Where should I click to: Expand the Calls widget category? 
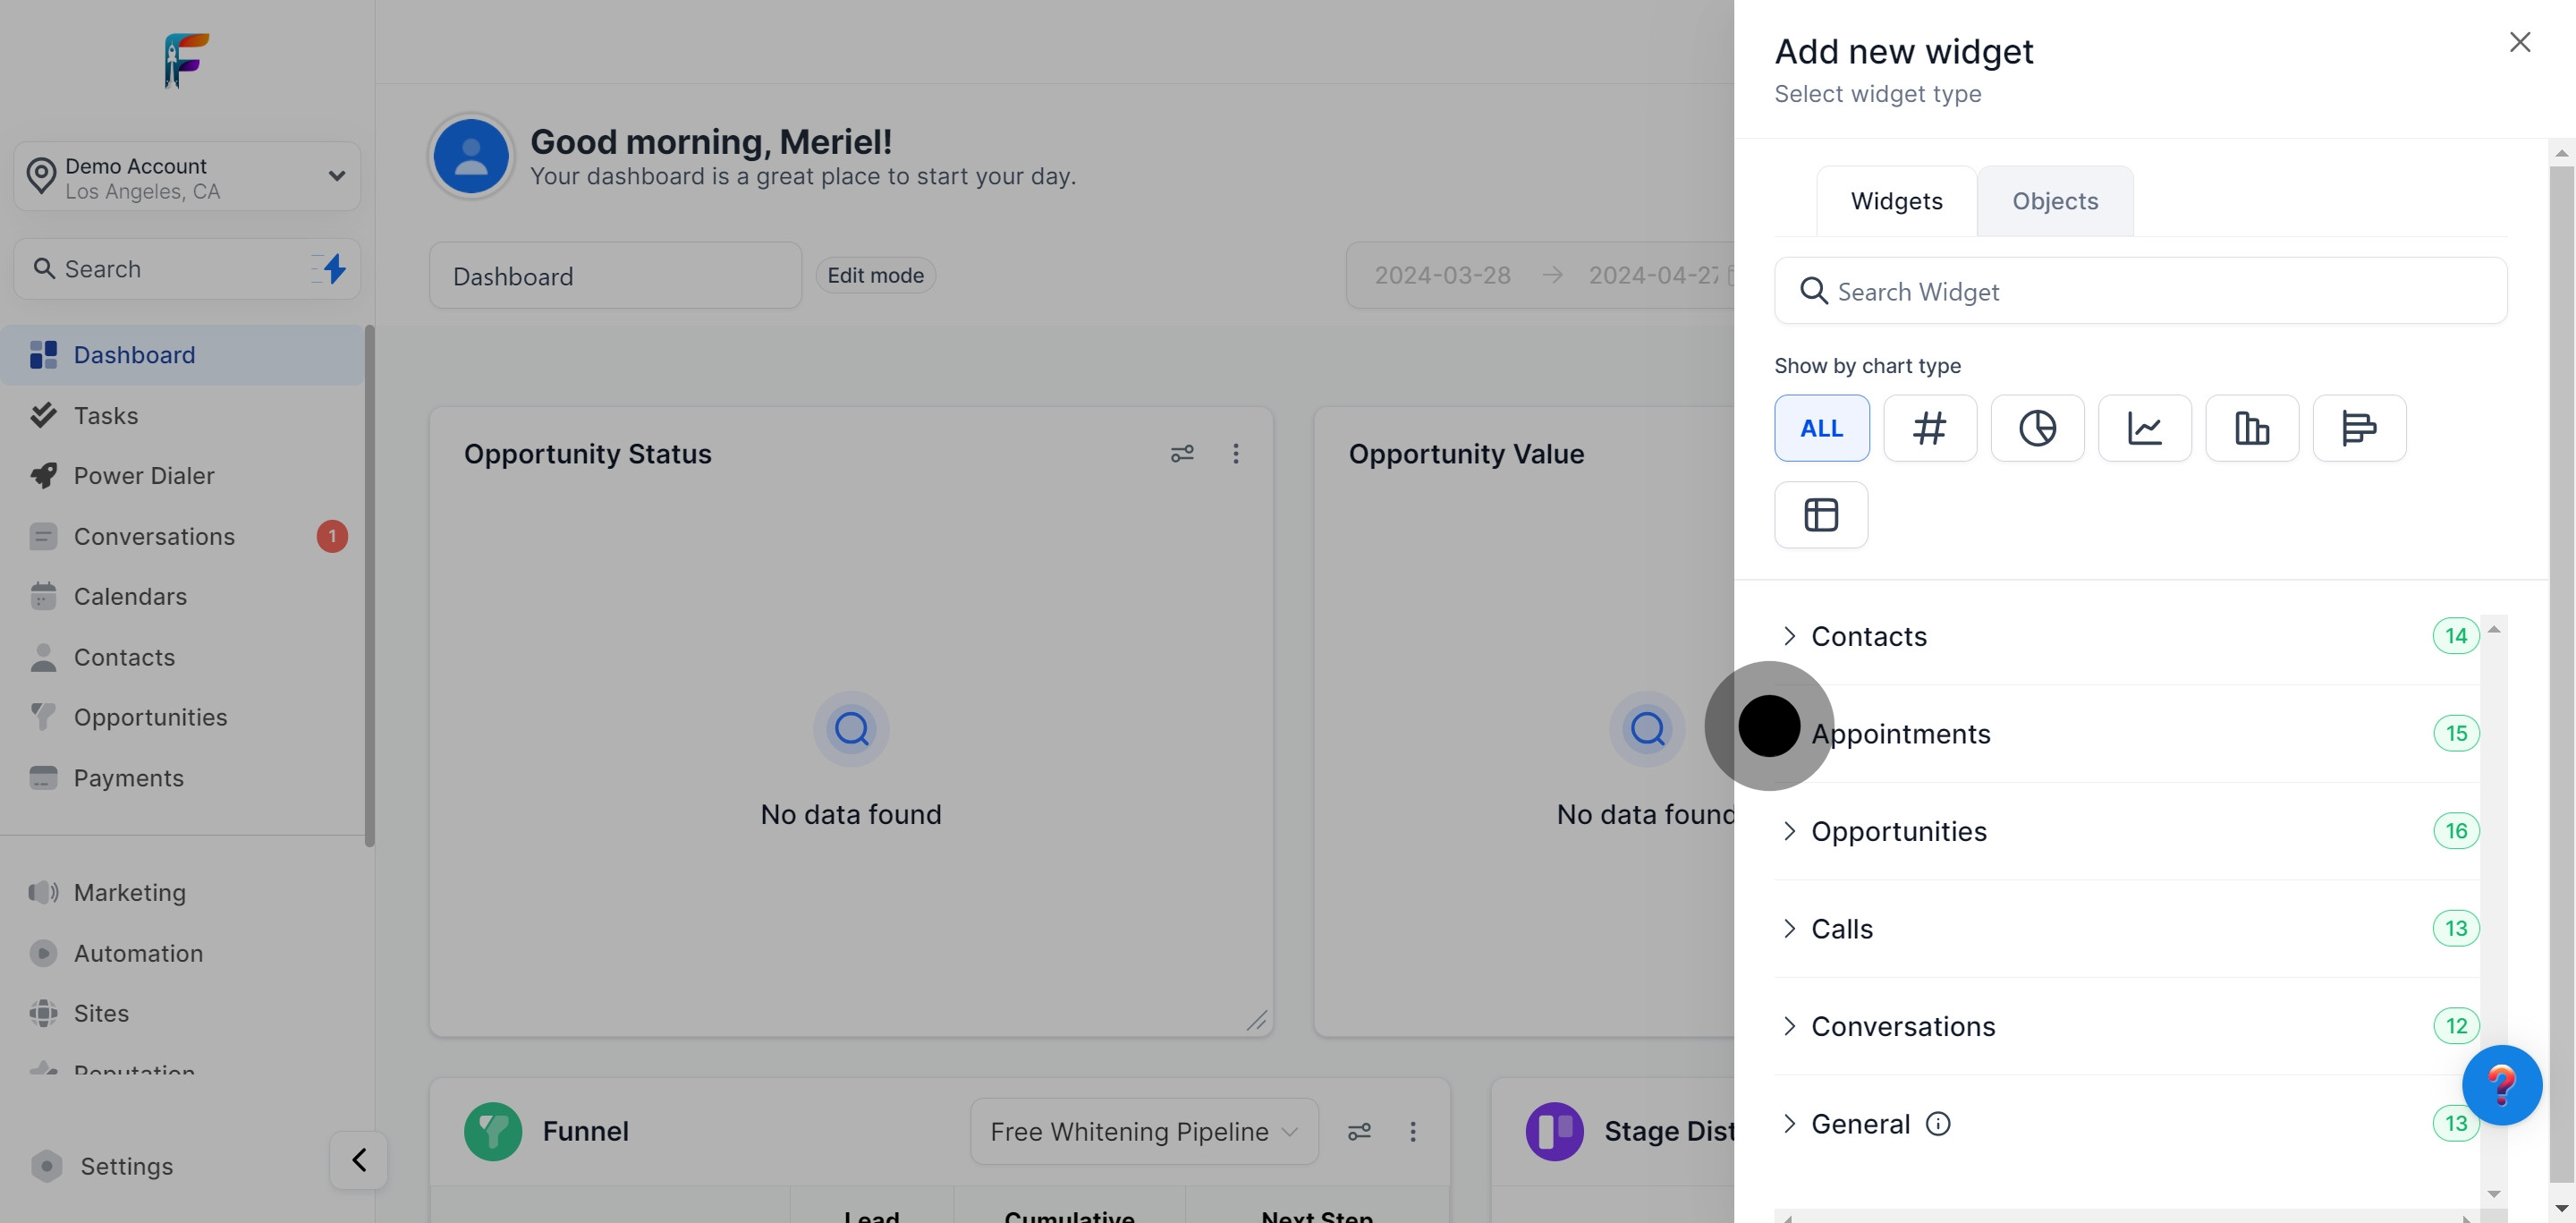pos(1841,929)
